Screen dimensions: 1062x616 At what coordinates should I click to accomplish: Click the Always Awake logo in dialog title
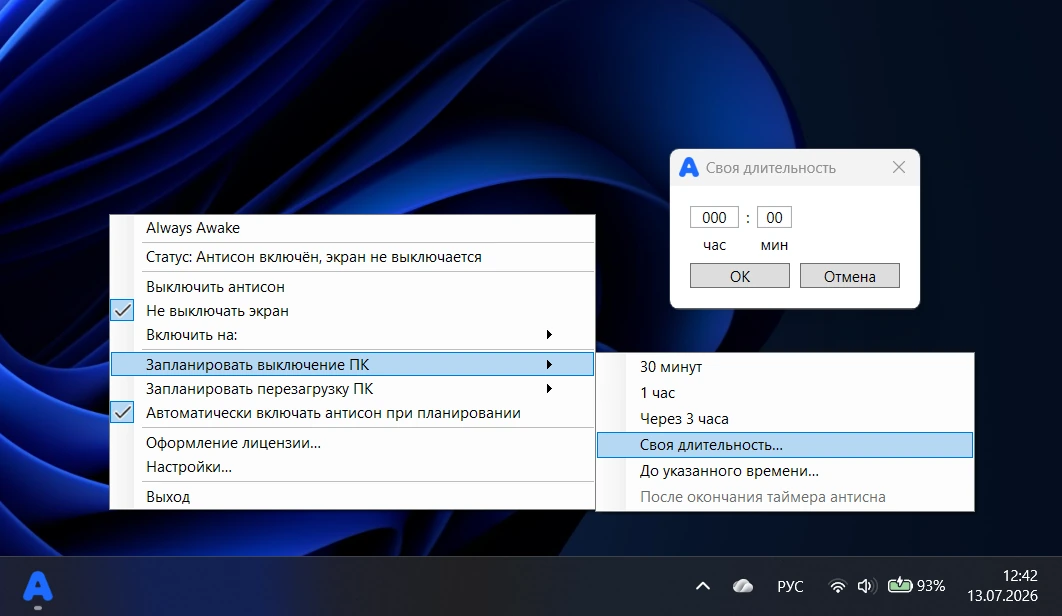(689, 167)
